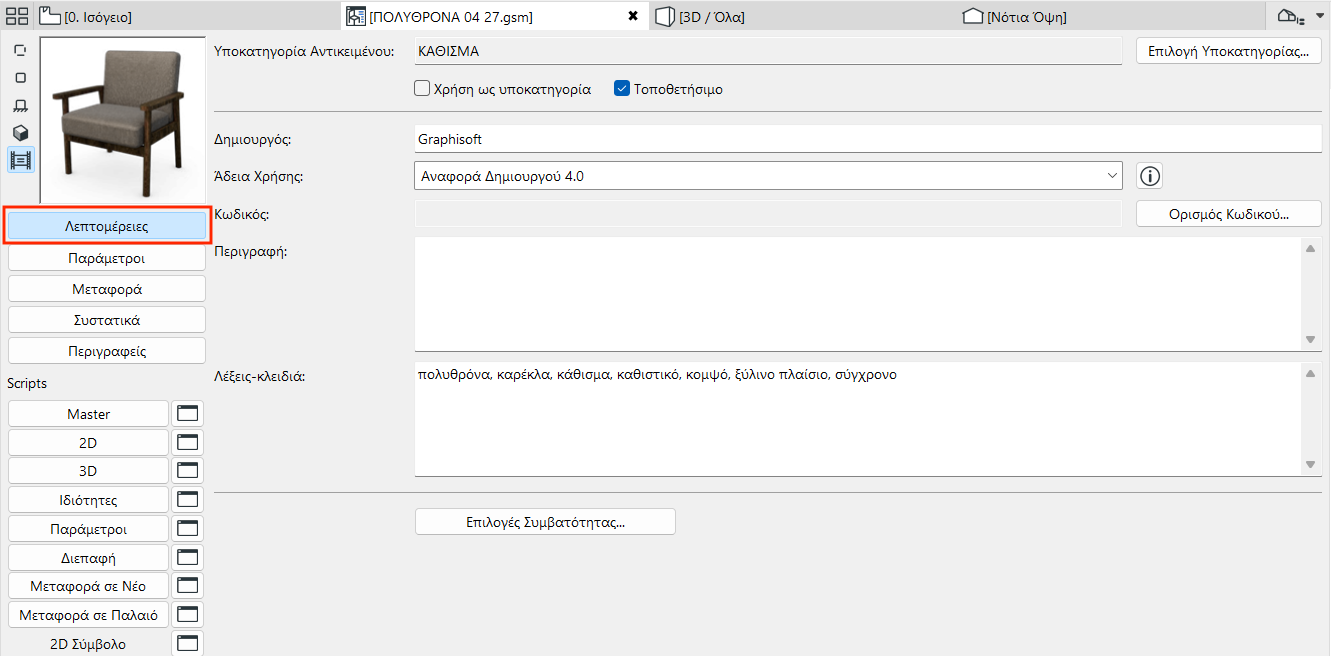Open the 2D script editor window icon
This screenshot has width=1331, height=656.
click(x=187, y=442)
